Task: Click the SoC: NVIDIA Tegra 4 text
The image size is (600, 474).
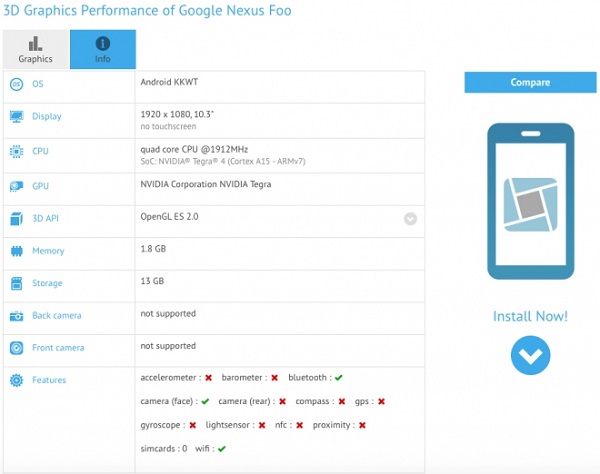Action: [x=223, y=161]
